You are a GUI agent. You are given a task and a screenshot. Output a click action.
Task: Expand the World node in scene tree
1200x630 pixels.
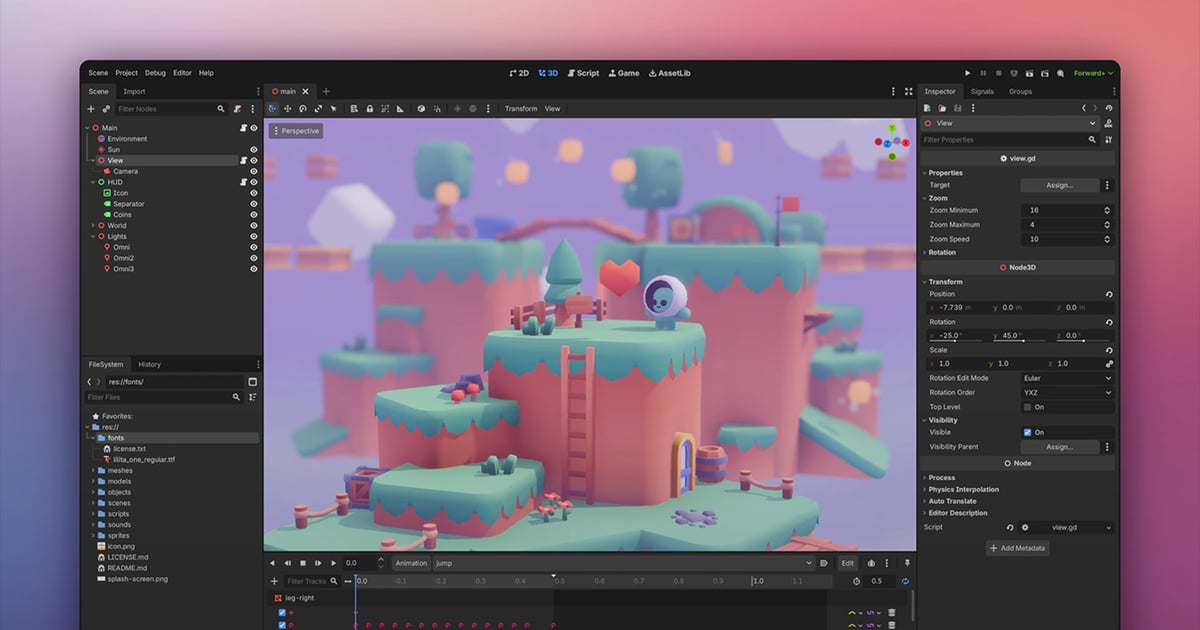coord(93,226)
